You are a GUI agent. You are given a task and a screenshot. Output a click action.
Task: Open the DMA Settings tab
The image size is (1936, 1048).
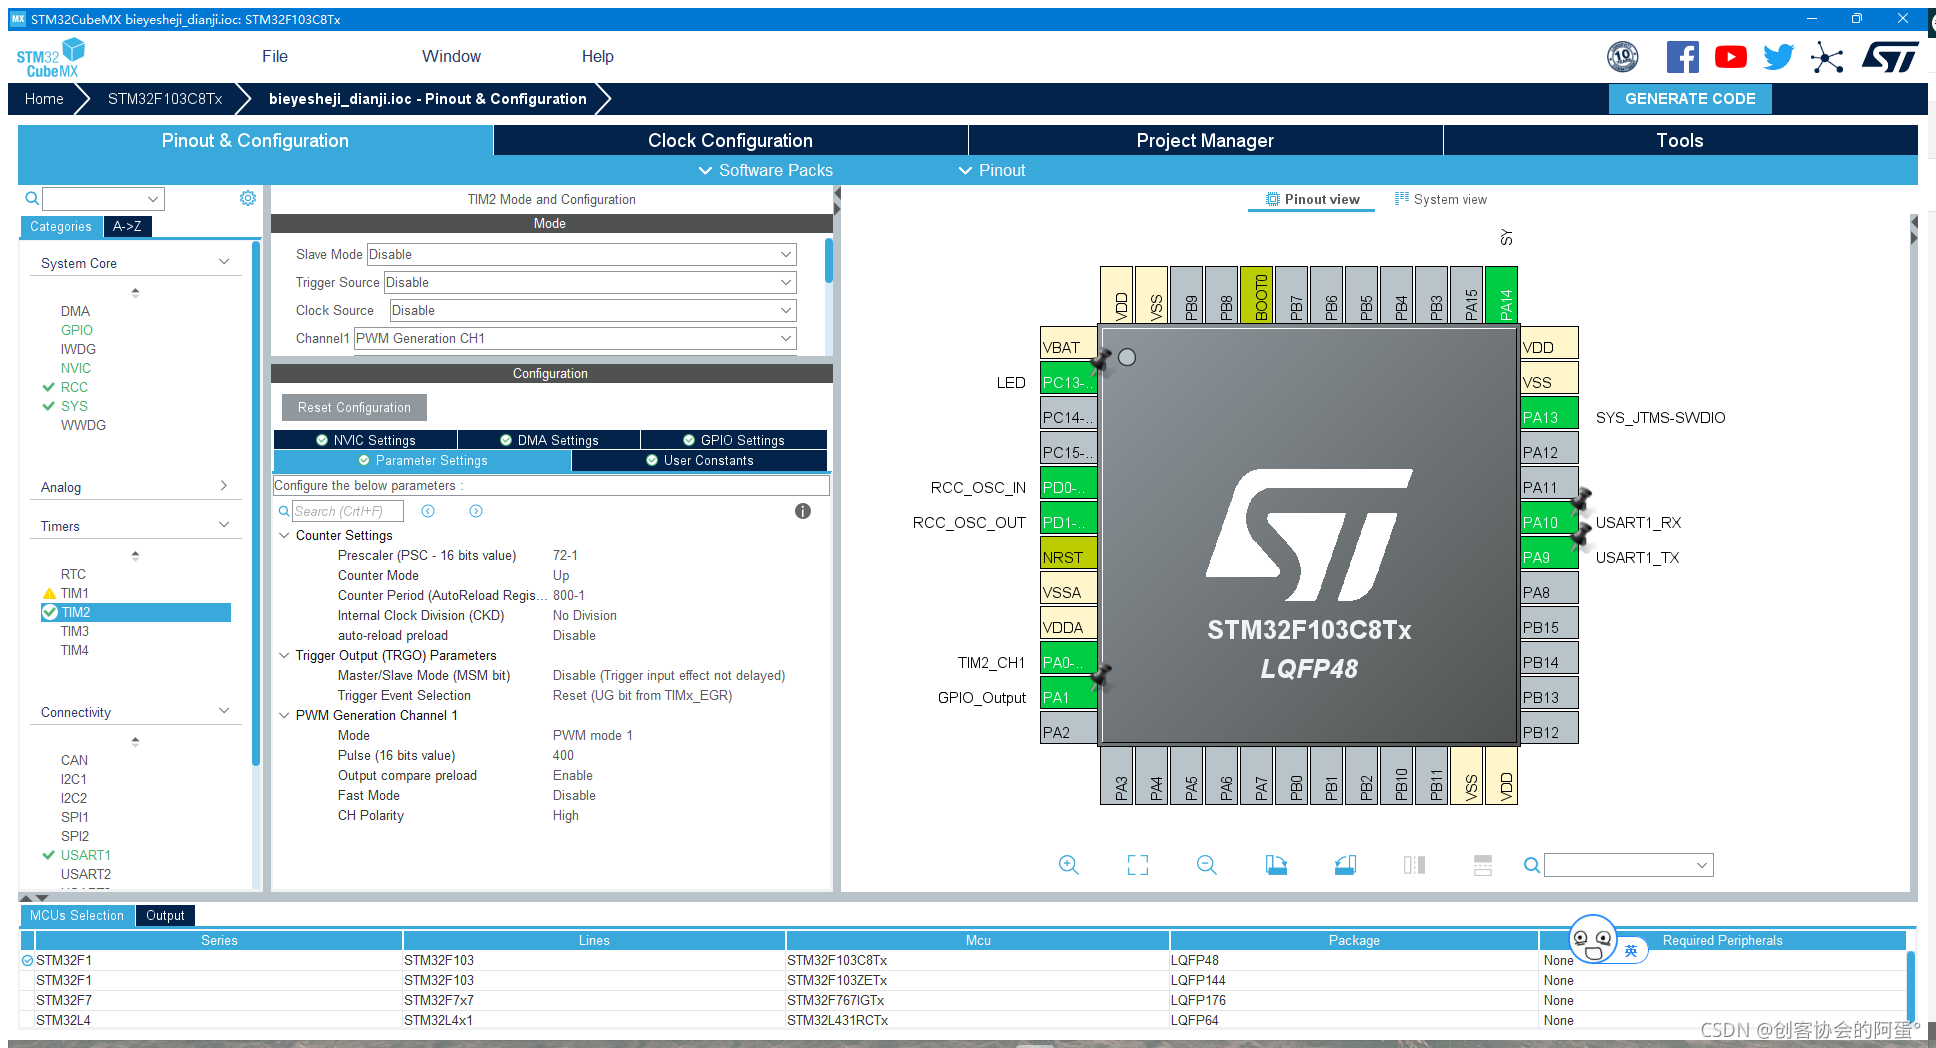pos(549,440)
